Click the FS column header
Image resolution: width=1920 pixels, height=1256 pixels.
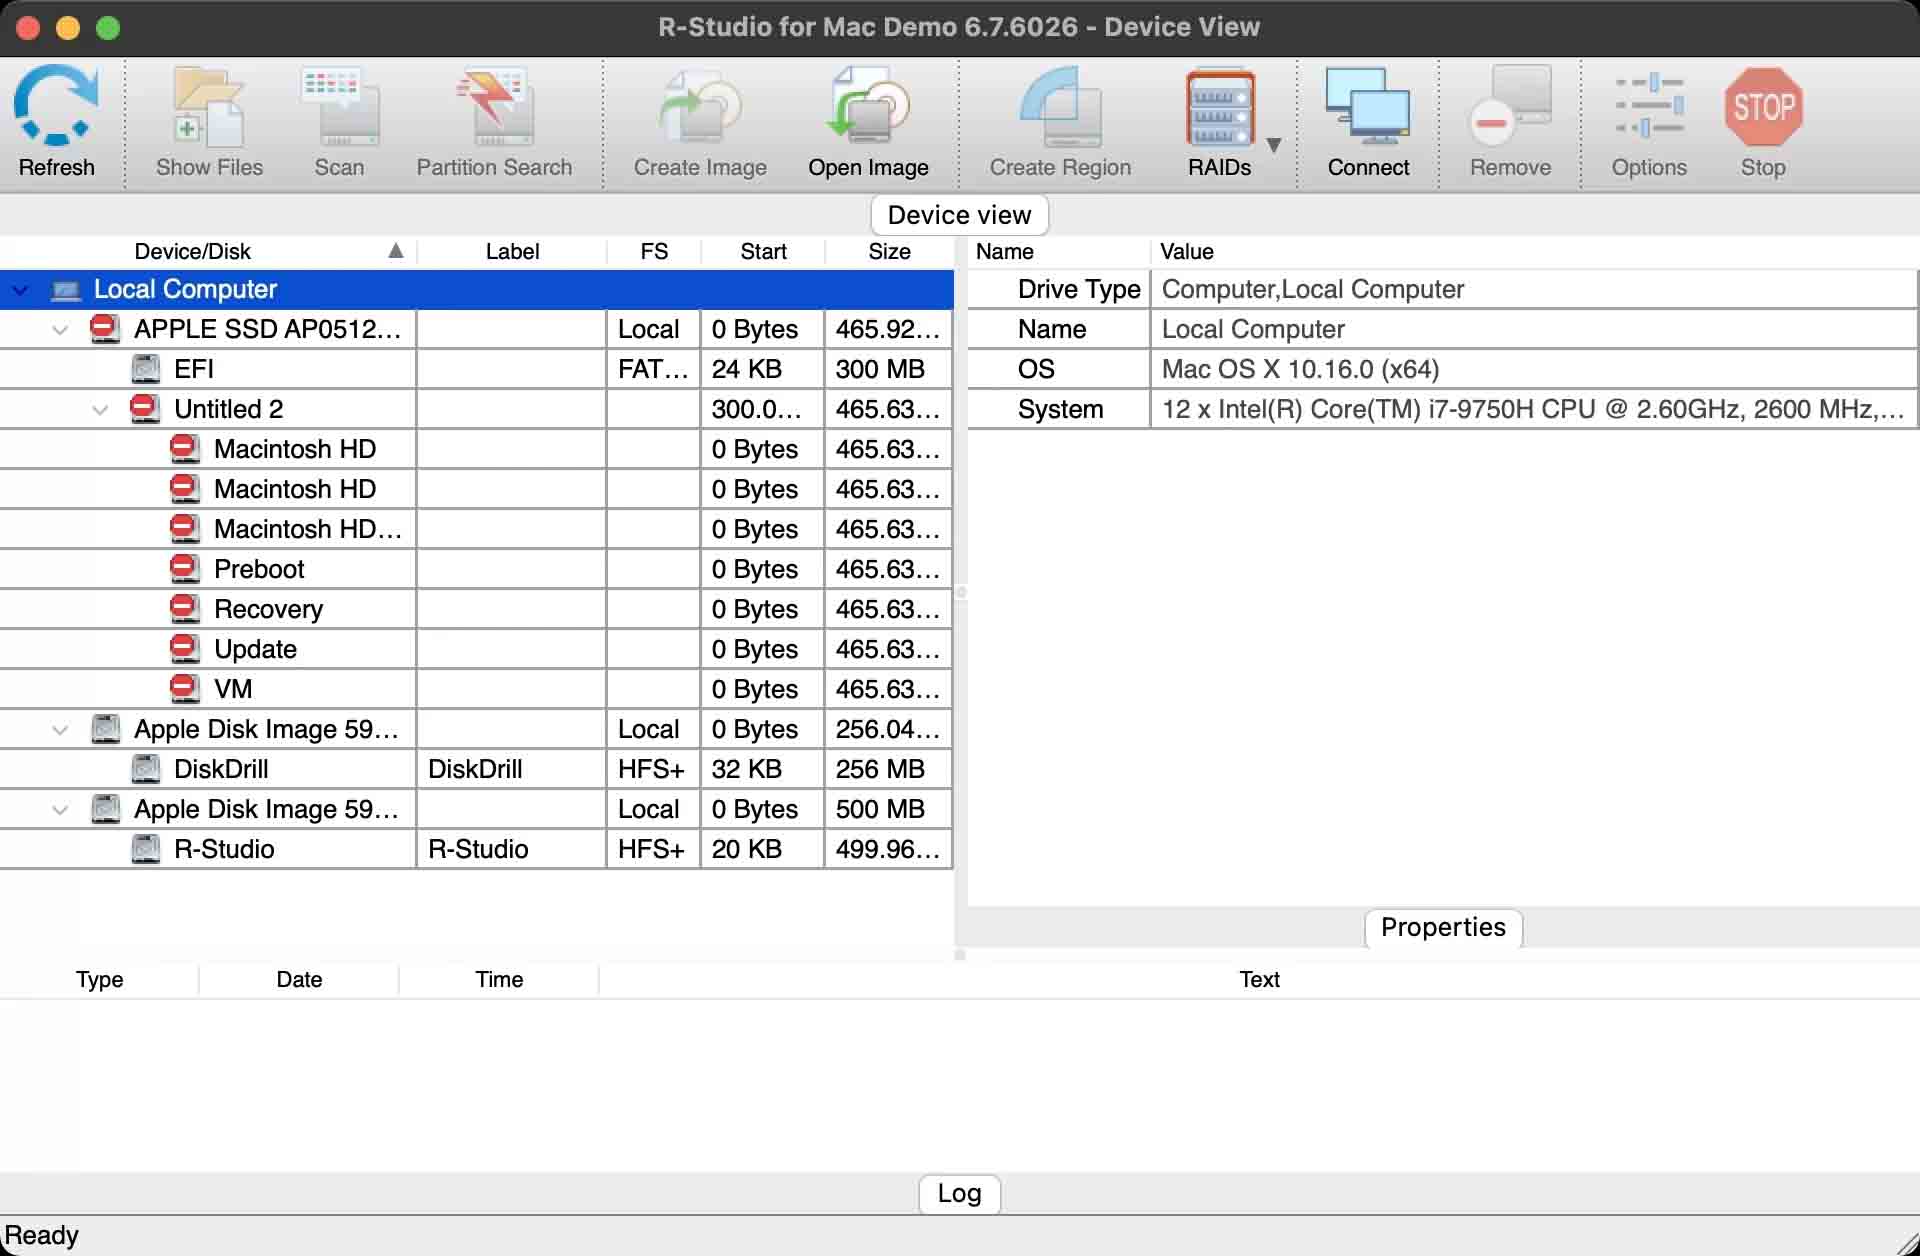654,251
